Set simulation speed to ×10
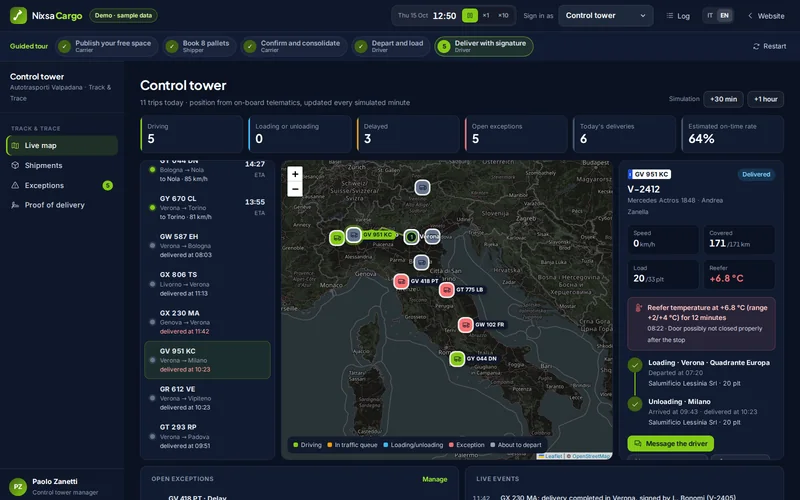Screen dimensions: 800x500 (x=503, y=15)
